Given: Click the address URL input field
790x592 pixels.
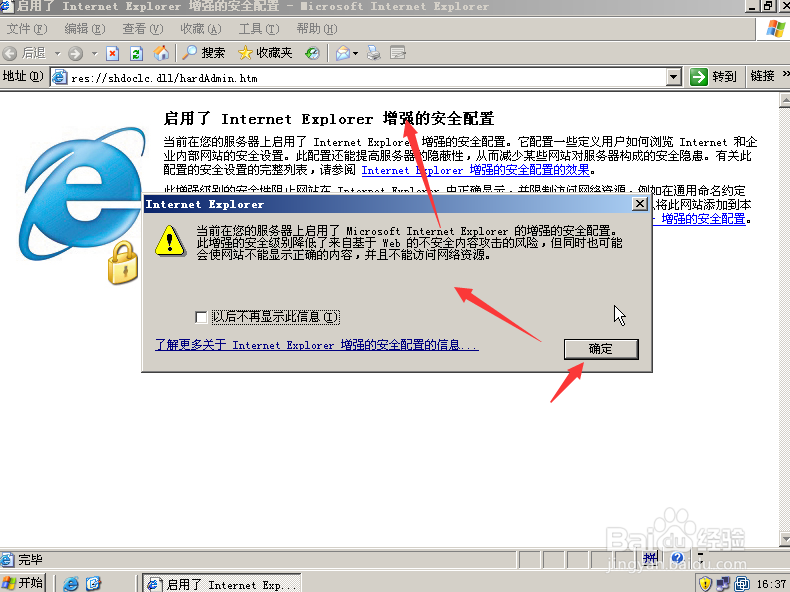Looking at the screenshot, I should [x=366, y=78].
